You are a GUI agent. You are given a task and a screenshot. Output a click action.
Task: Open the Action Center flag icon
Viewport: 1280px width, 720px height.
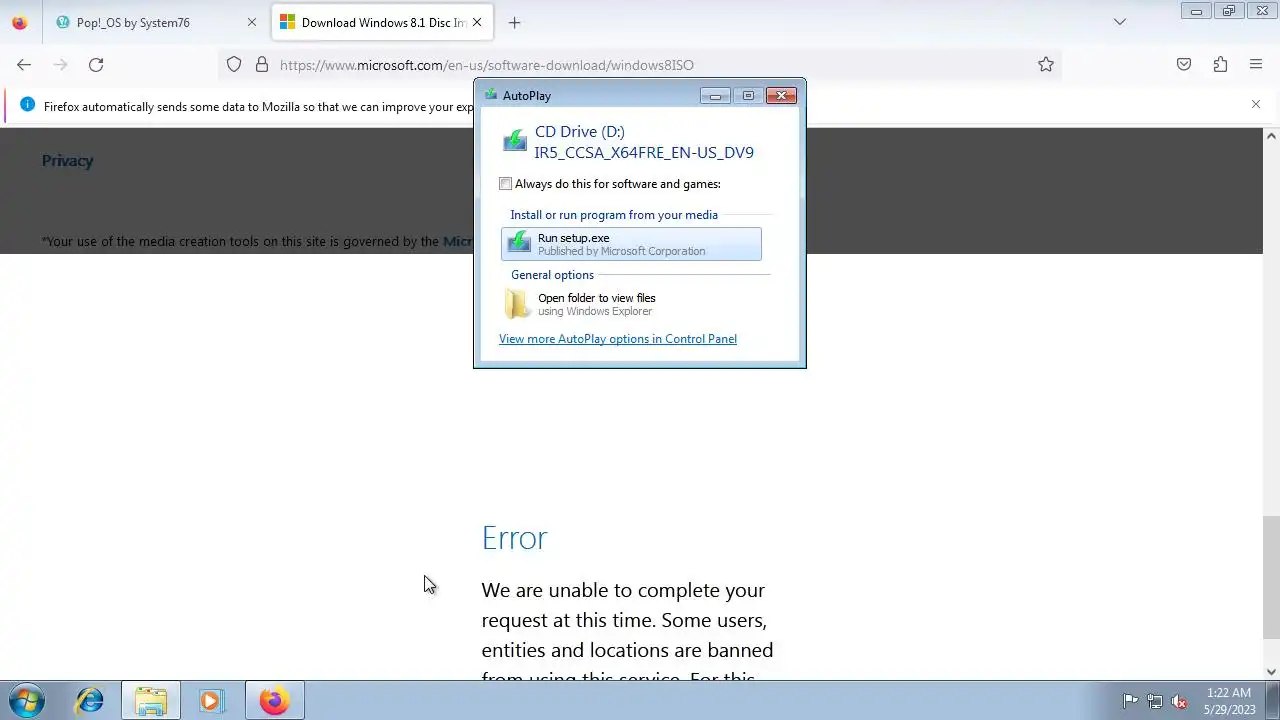click(x=1130, y=701)
